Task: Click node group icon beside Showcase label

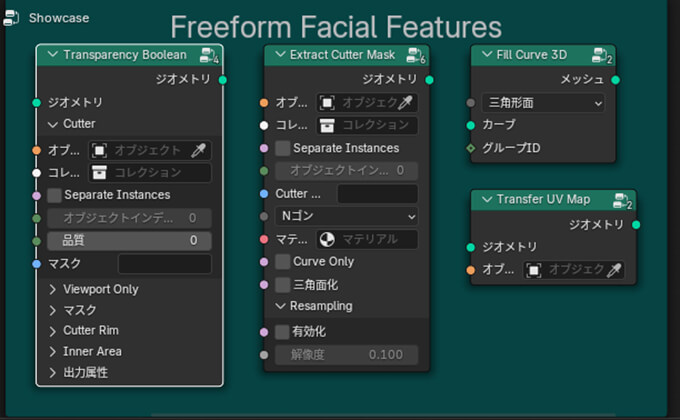Action: tap(11, 18)
